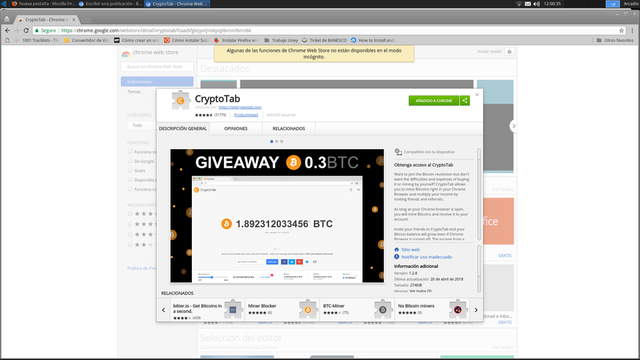This screenshot has width=640, height=360.
Task: Show previous related extensions with left chevron
Action: [164, 310]
